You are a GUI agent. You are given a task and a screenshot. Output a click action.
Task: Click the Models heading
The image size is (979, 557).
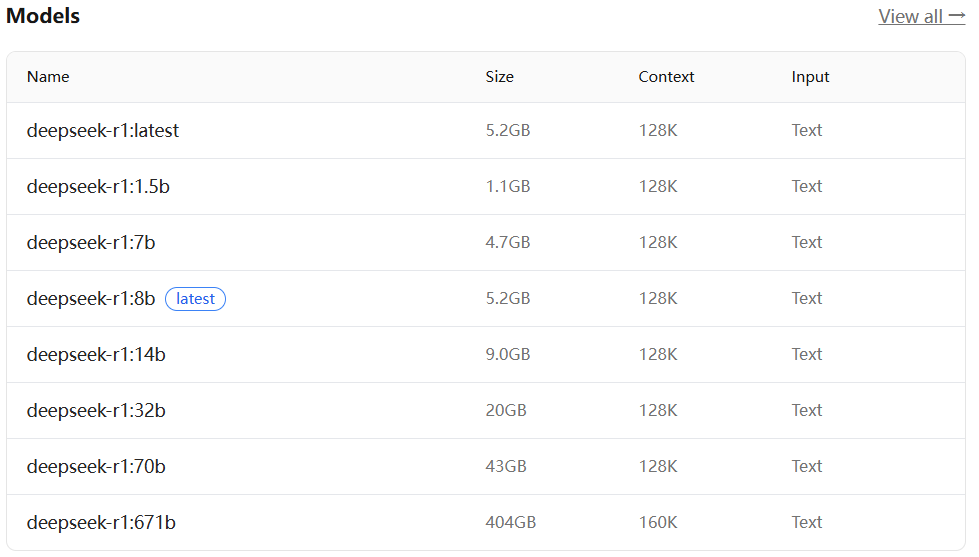[43, 16]
